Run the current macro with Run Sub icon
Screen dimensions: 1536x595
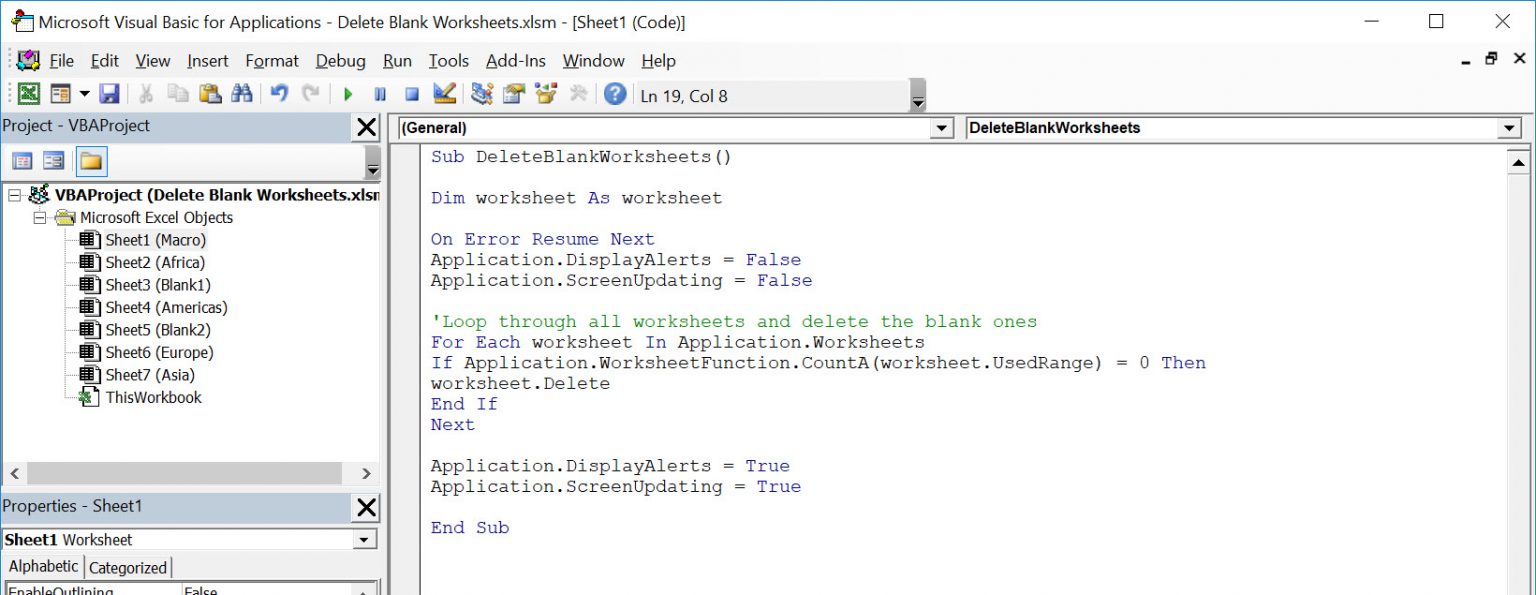click(347, 93)
